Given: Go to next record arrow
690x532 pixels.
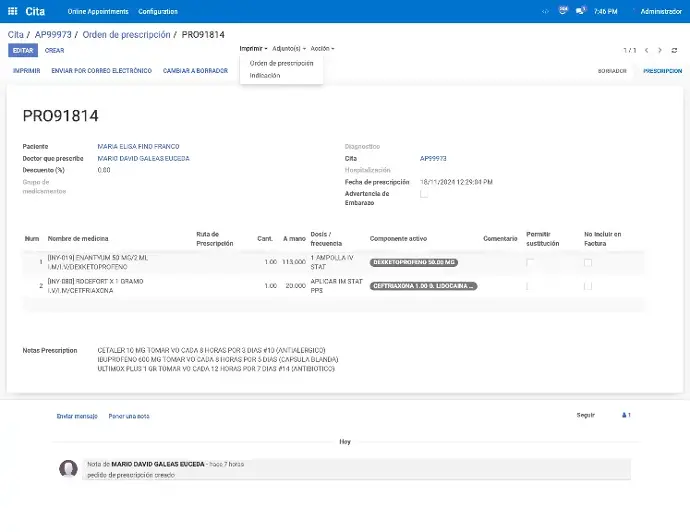Looking at the screenshot, I should pos(659,49).
